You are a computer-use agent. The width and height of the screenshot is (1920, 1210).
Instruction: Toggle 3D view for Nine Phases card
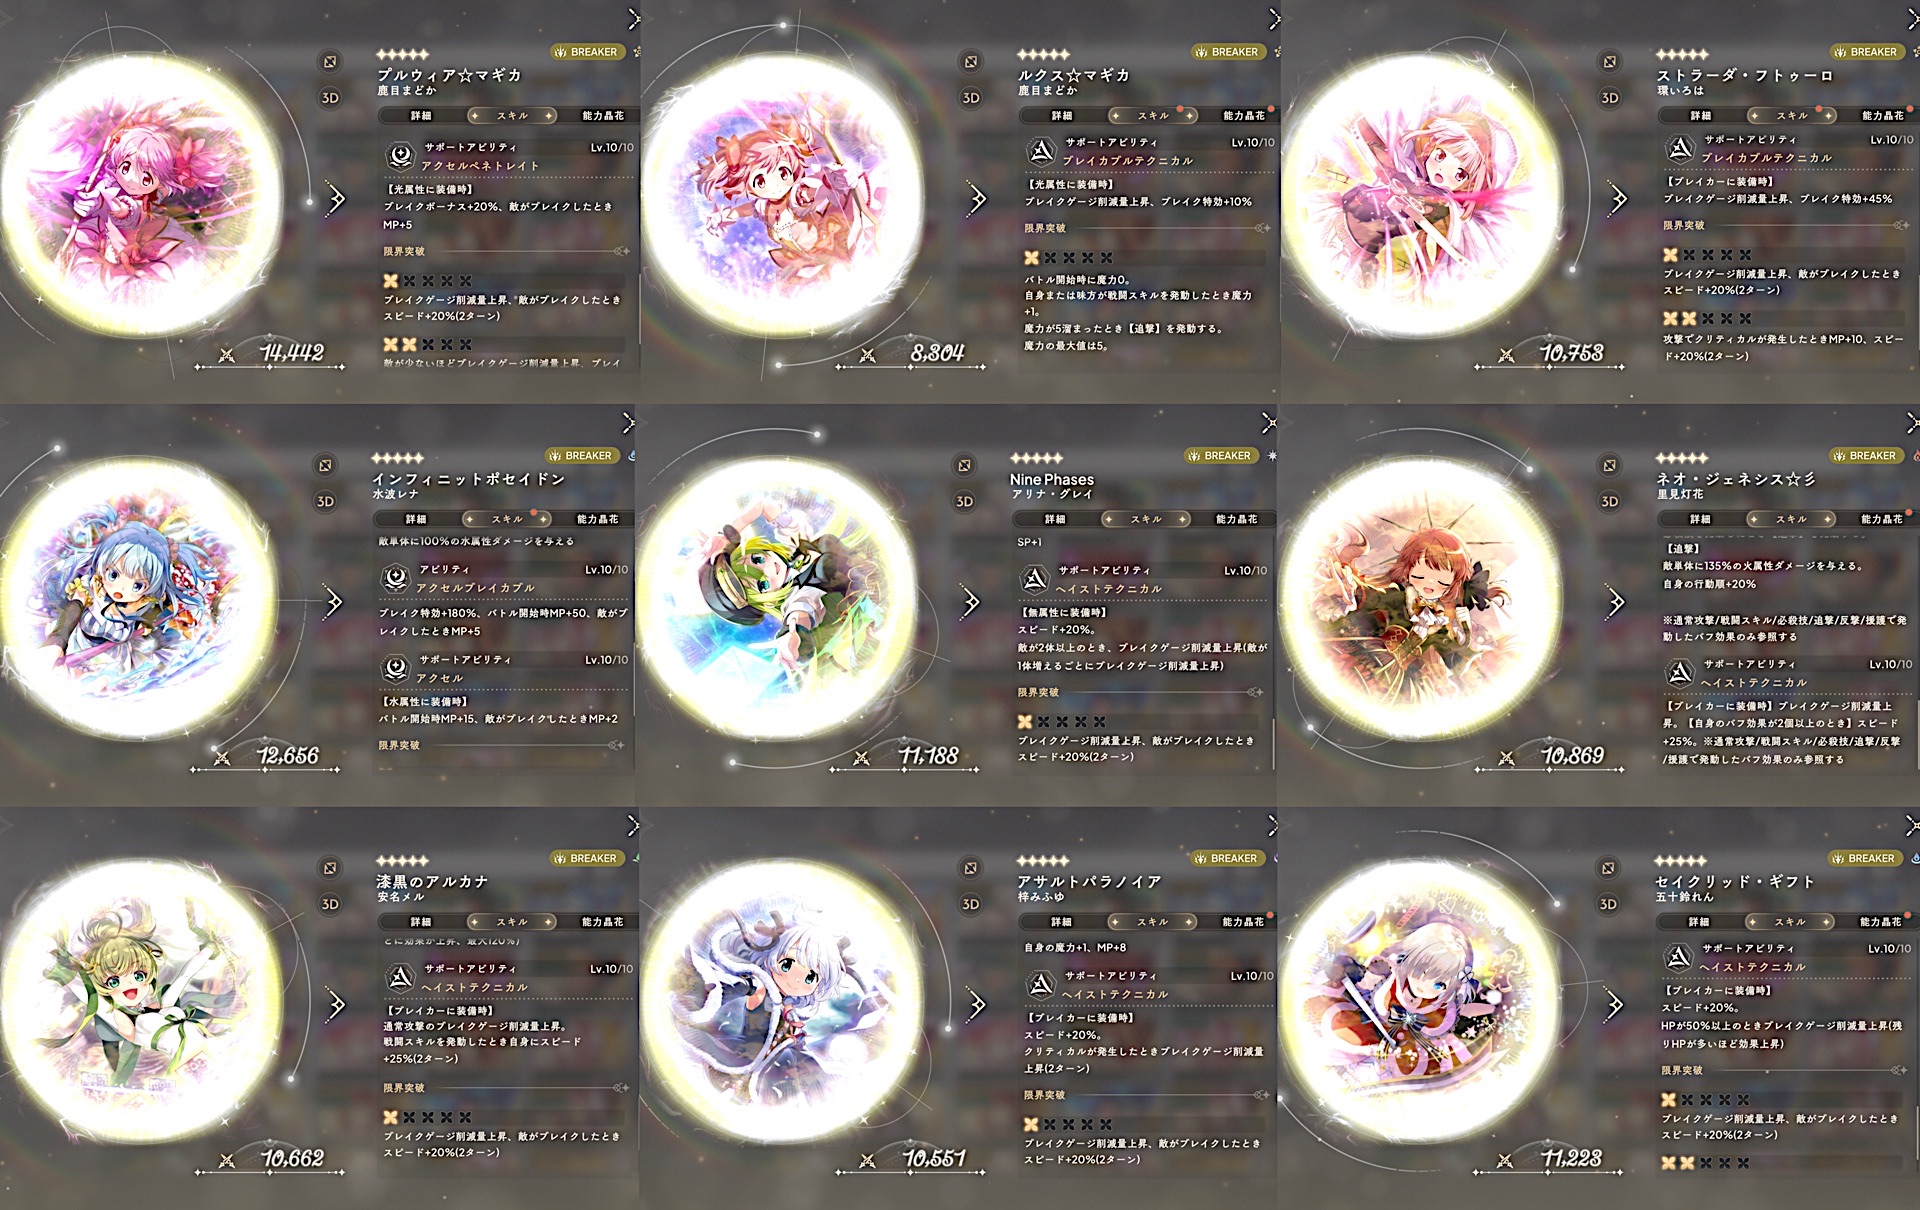965,501
